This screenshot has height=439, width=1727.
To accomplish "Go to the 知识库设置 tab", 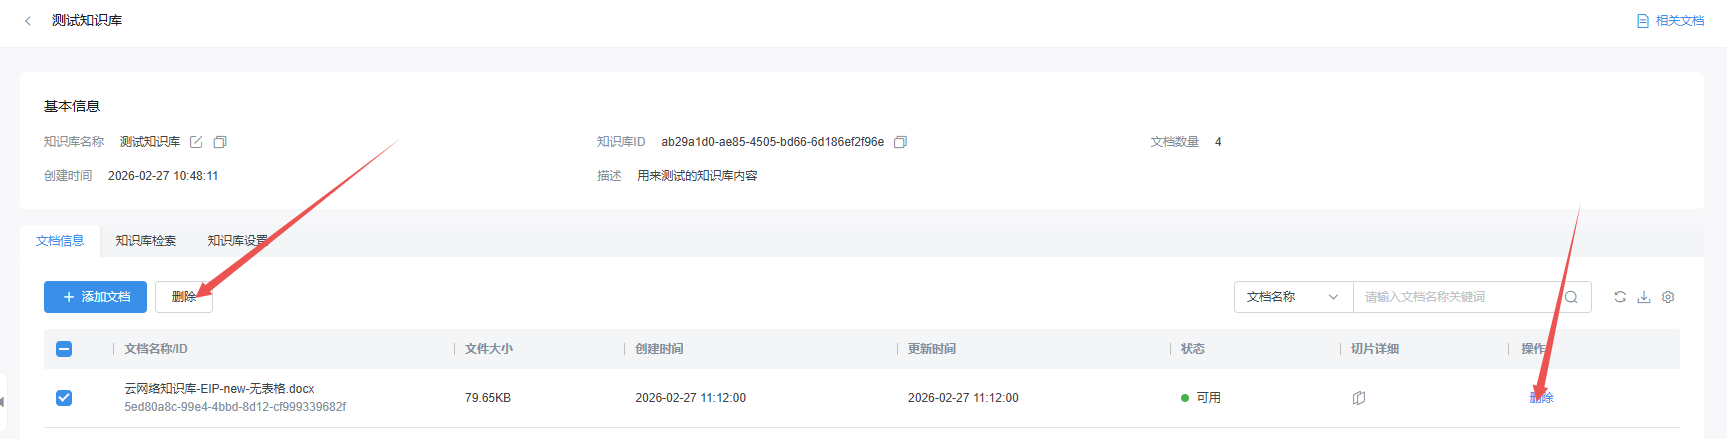I will pyautogui.click(x=237, y=241).
